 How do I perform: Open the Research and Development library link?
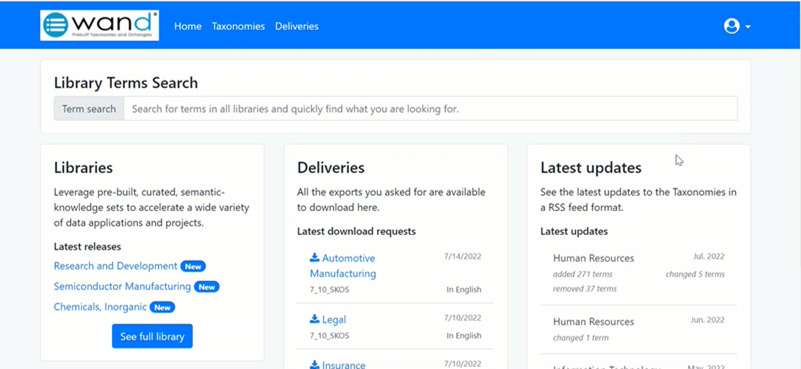tap(115, 266)
